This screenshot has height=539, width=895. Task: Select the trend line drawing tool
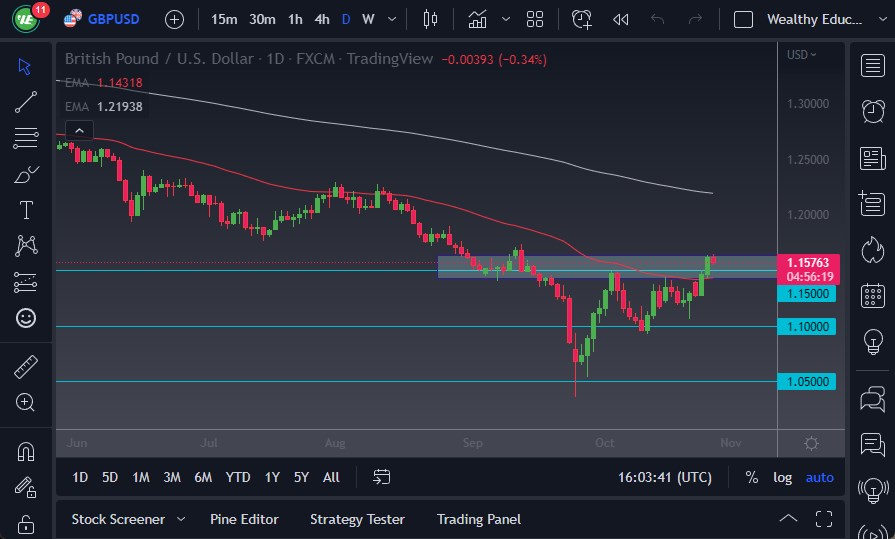[26, 101]
